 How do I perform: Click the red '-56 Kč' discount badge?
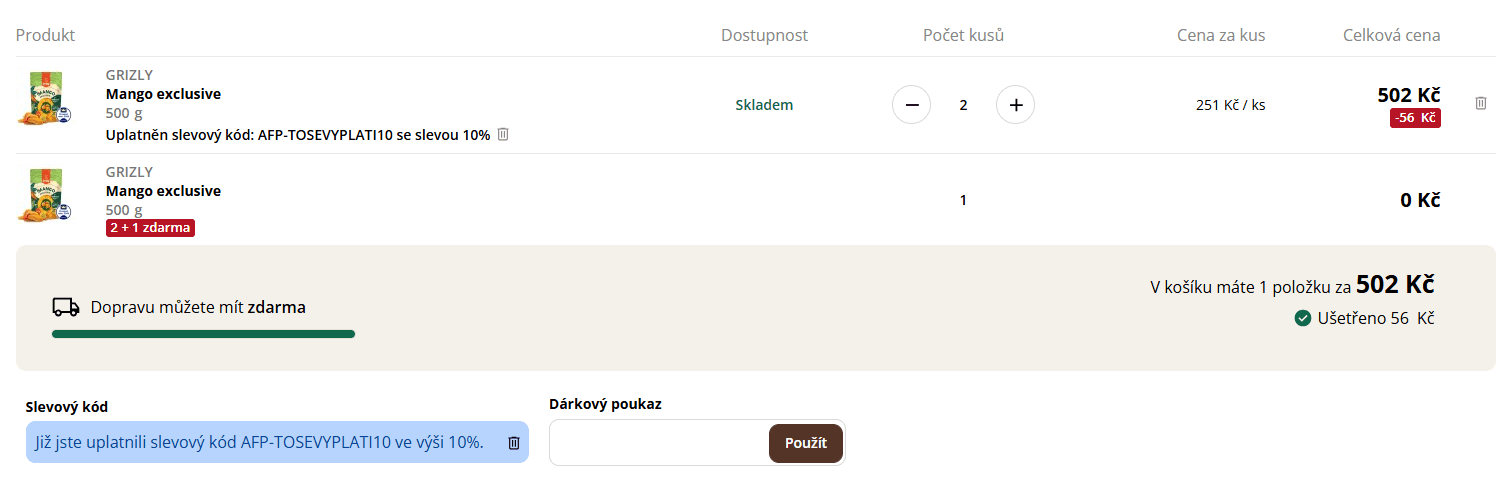pos(1415,118)
